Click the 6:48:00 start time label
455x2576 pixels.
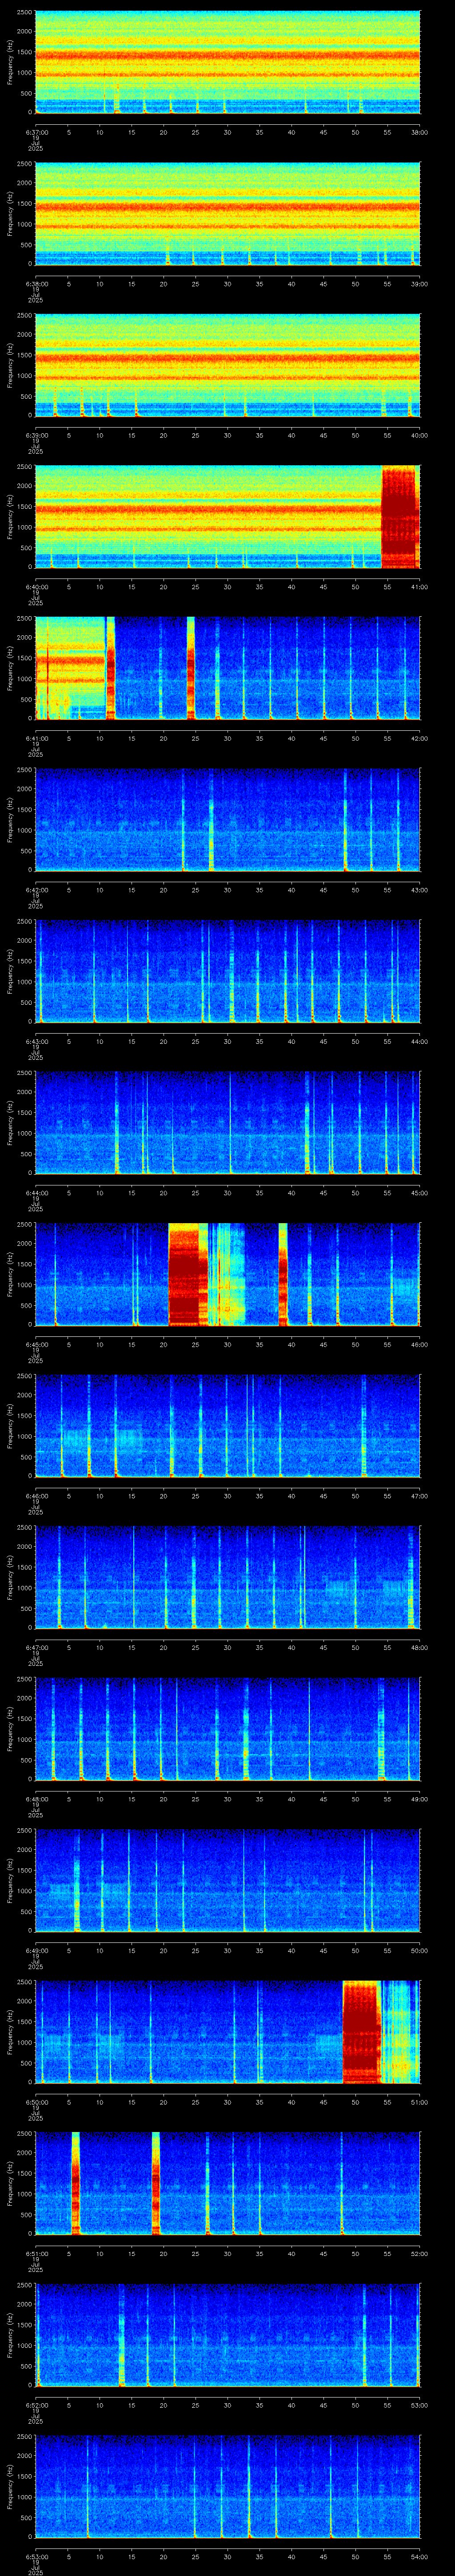36,1799
